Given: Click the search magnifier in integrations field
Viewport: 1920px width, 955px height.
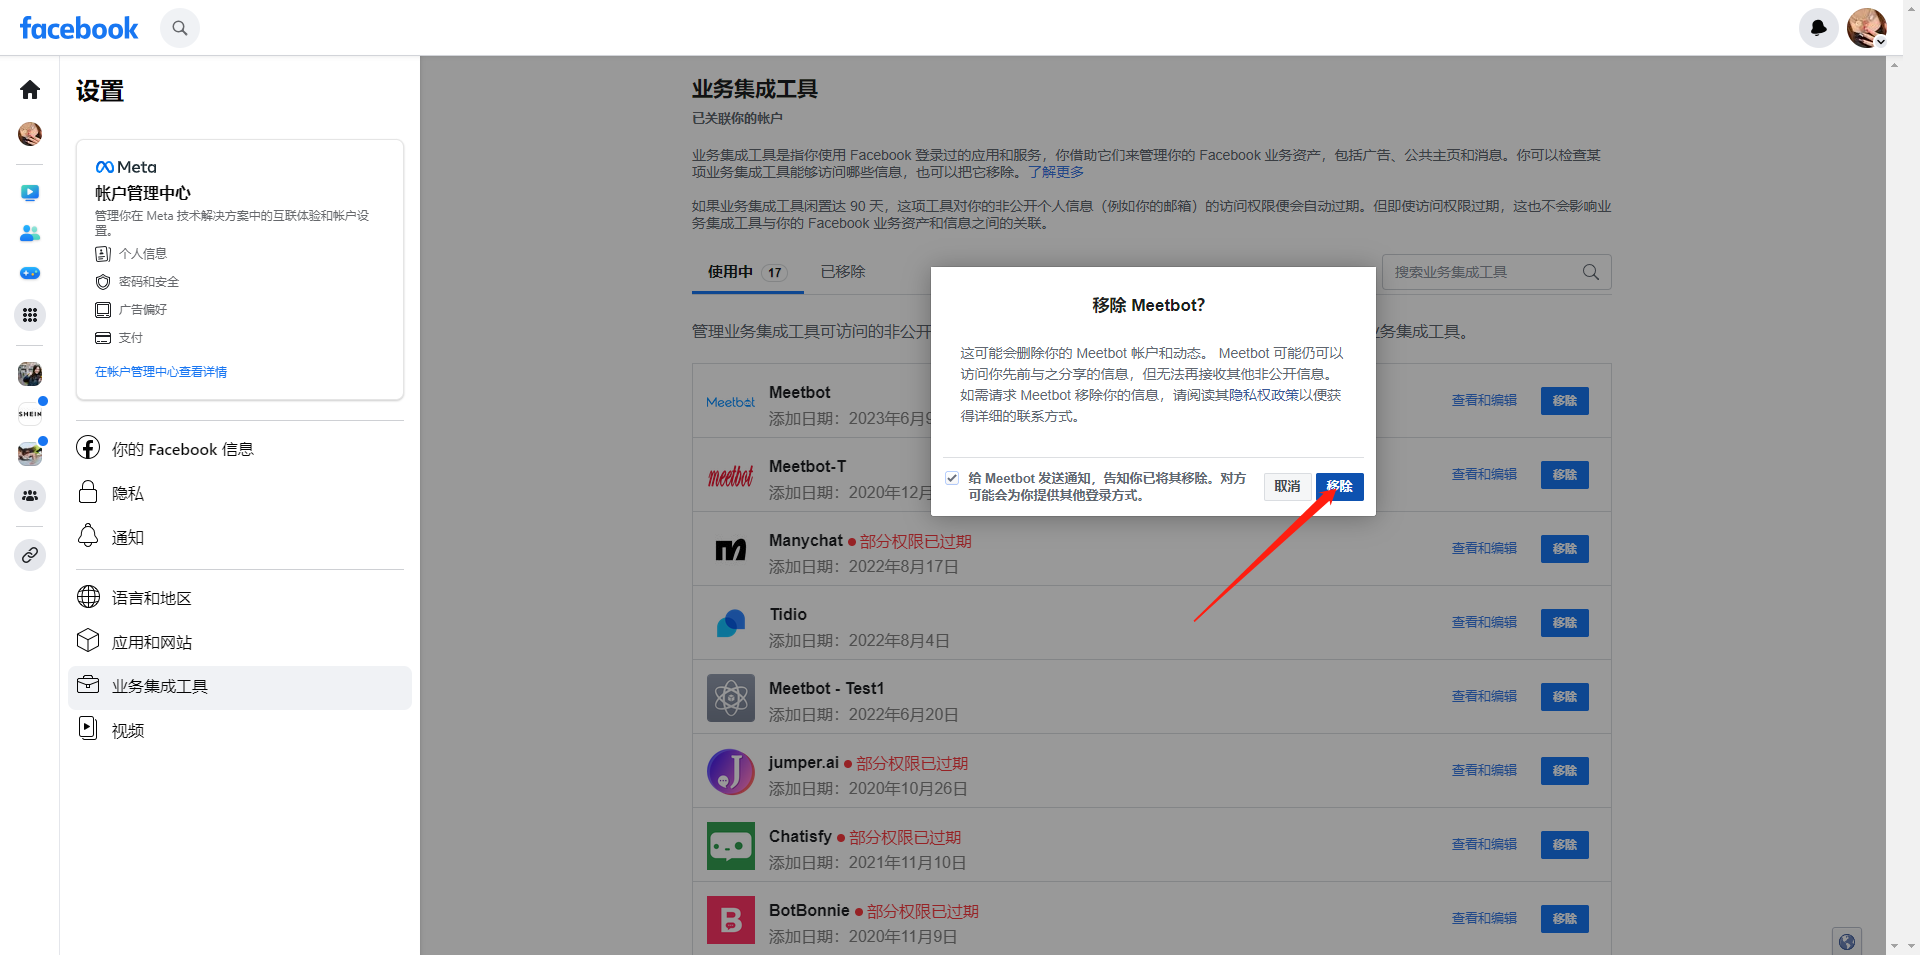Looking at the screenshot, I should click(1590, 272).
